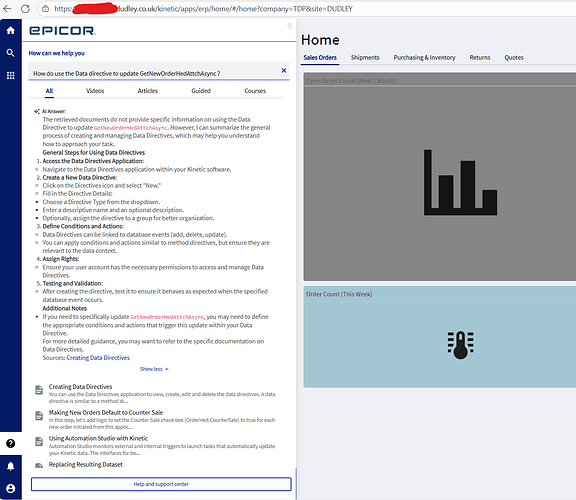Viewport: 576px width, 500px height.
Task: Open the Shipments tab on Home
Action: click(365, 57)
